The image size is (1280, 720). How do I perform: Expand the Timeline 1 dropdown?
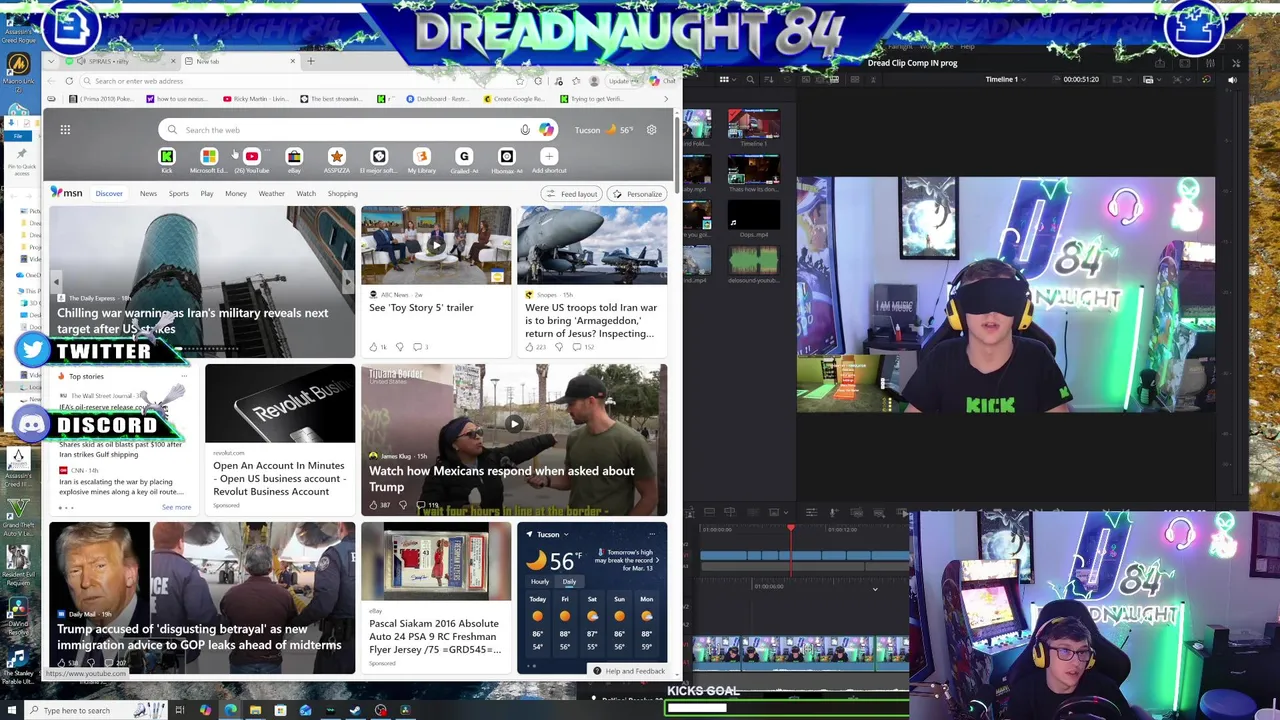click(x=1024, y=79)
